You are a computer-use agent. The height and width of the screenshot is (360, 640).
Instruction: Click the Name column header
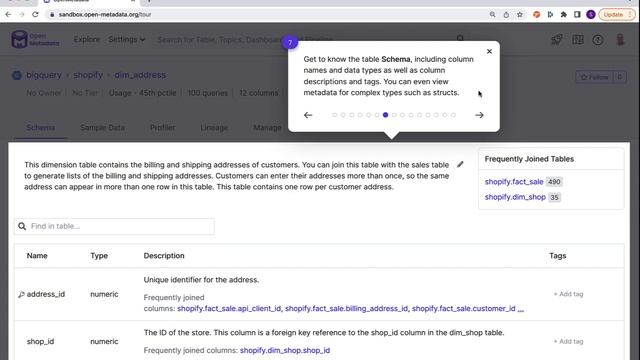(37, 256)
